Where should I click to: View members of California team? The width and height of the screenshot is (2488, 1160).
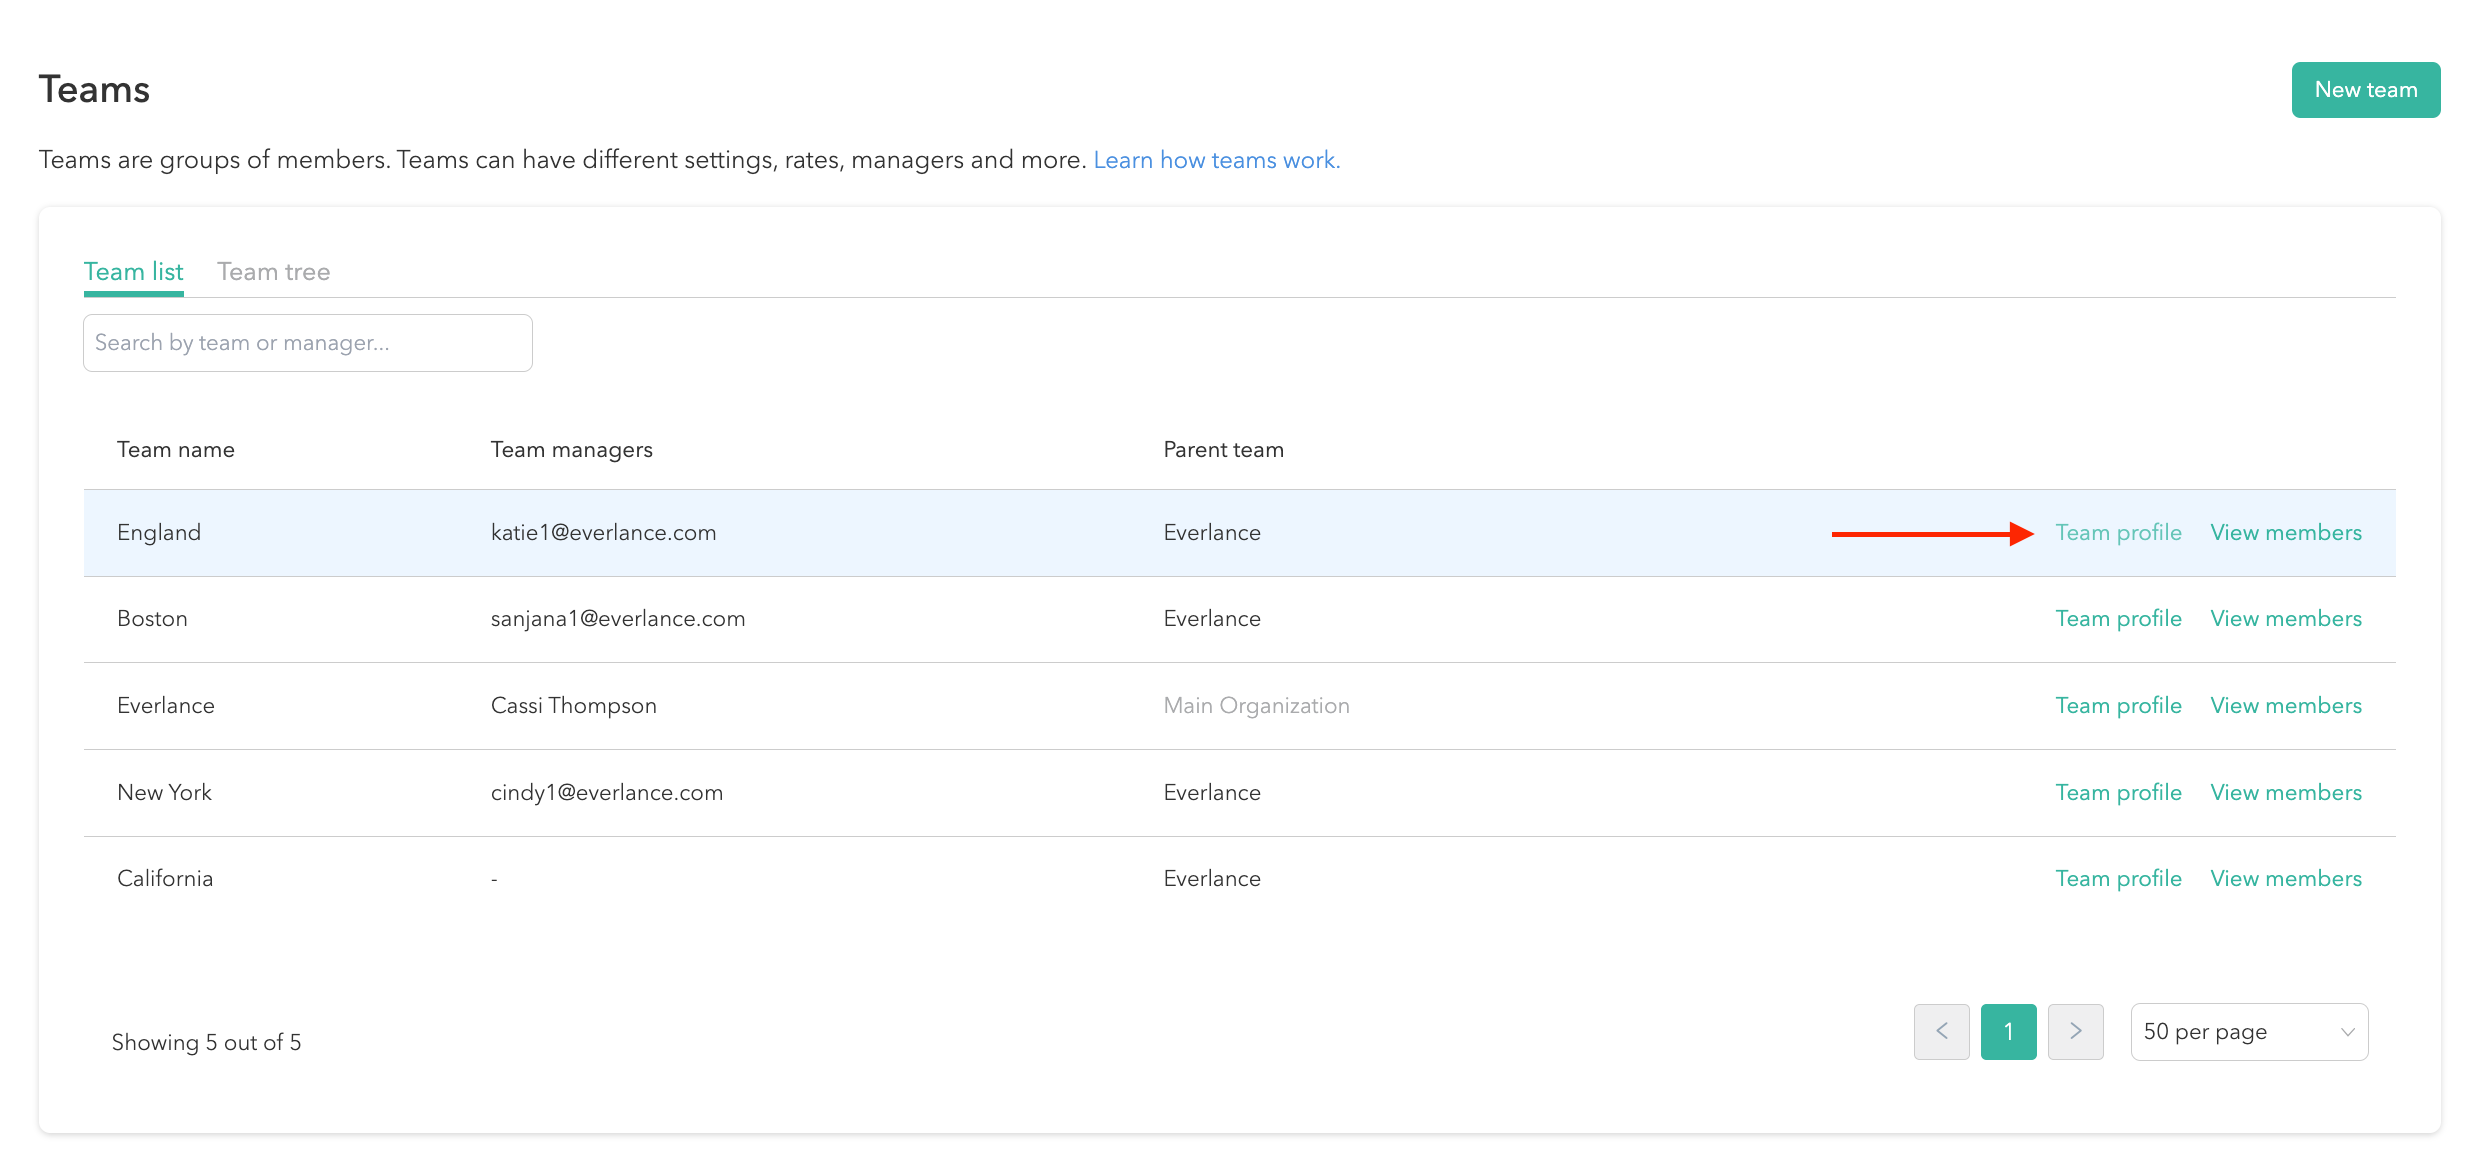[x=2285, y=879]
